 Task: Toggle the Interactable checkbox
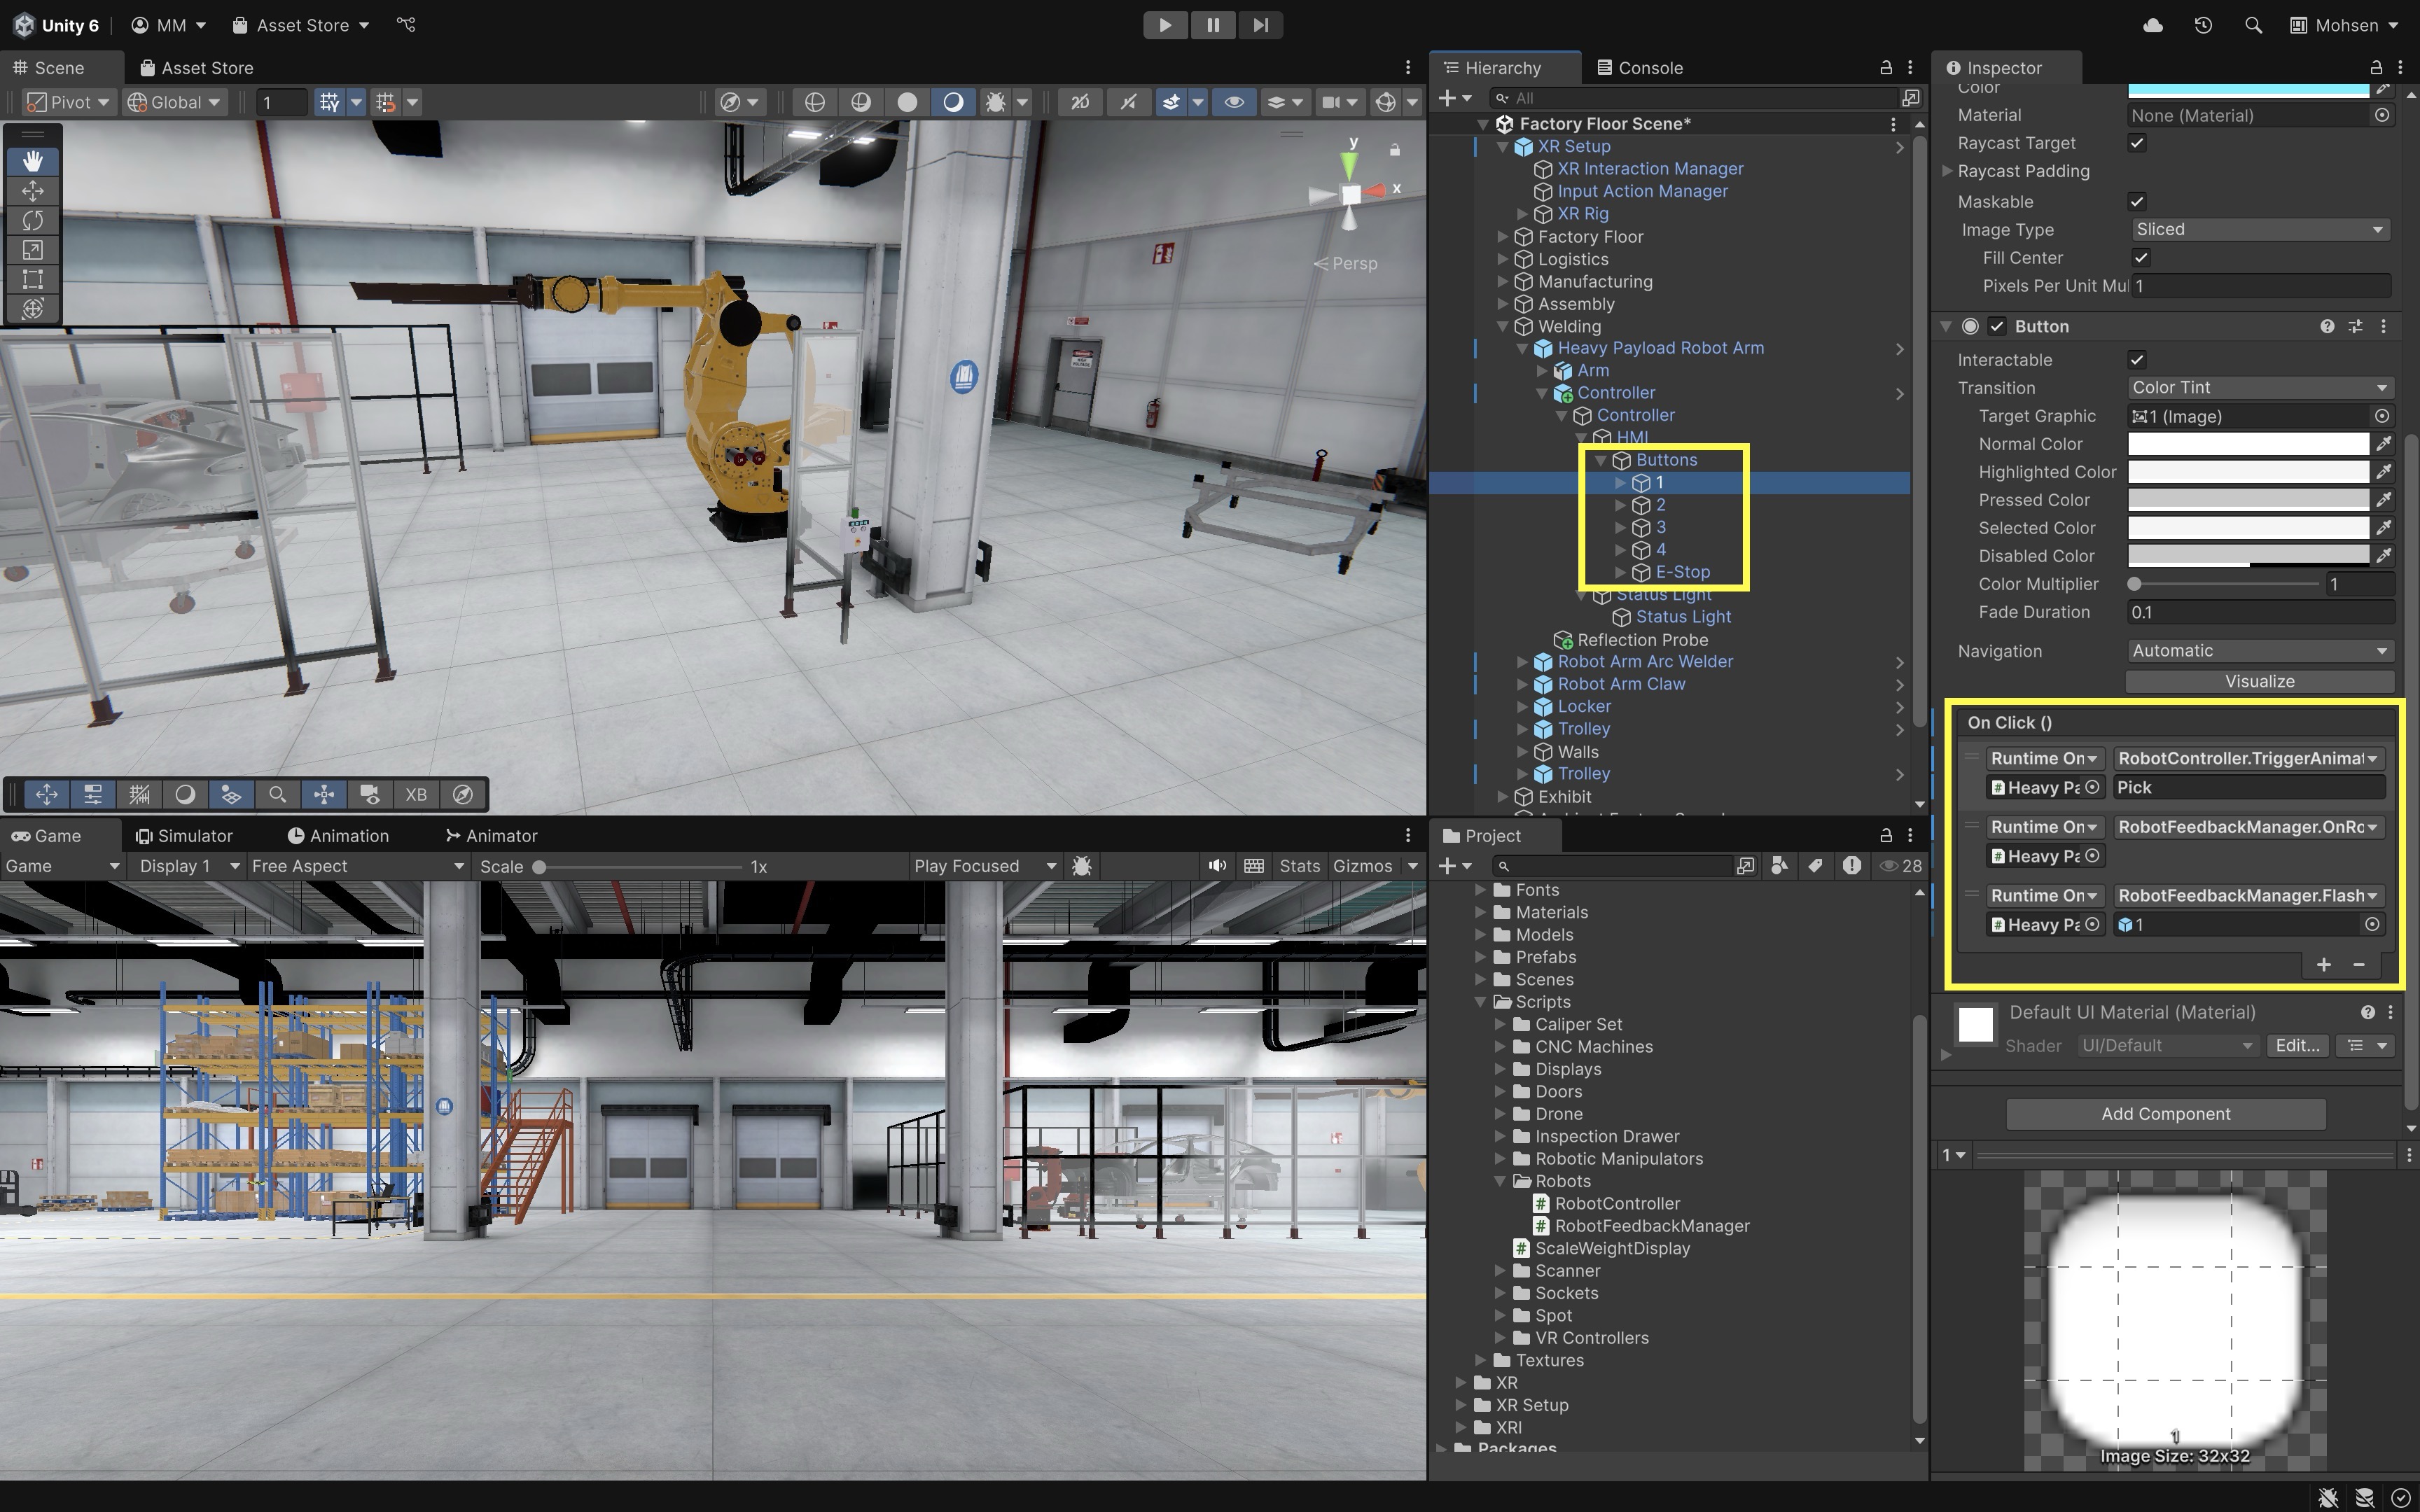[2137, 360]
